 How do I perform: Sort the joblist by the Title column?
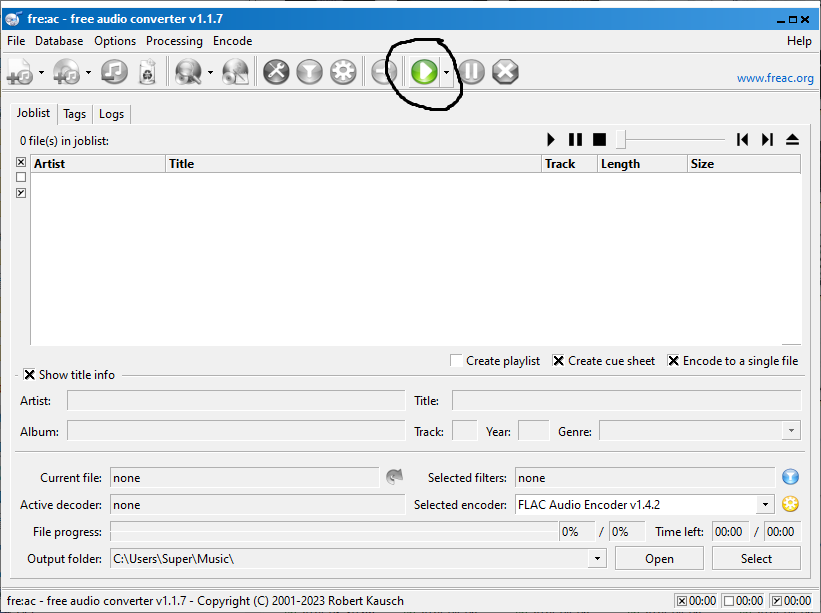click(353, 164)
